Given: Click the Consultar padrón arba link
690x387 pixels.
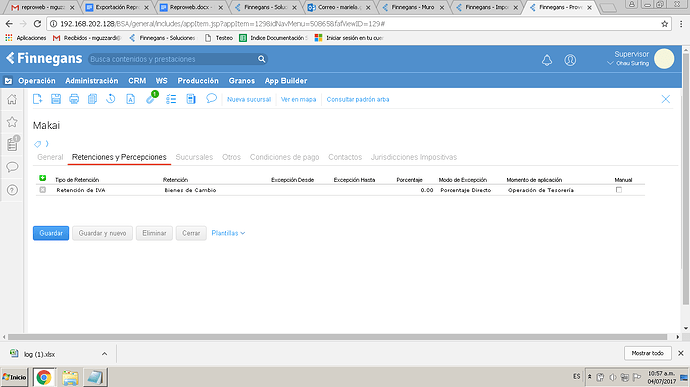Looking at the screenshot, I should pos(358,100).
